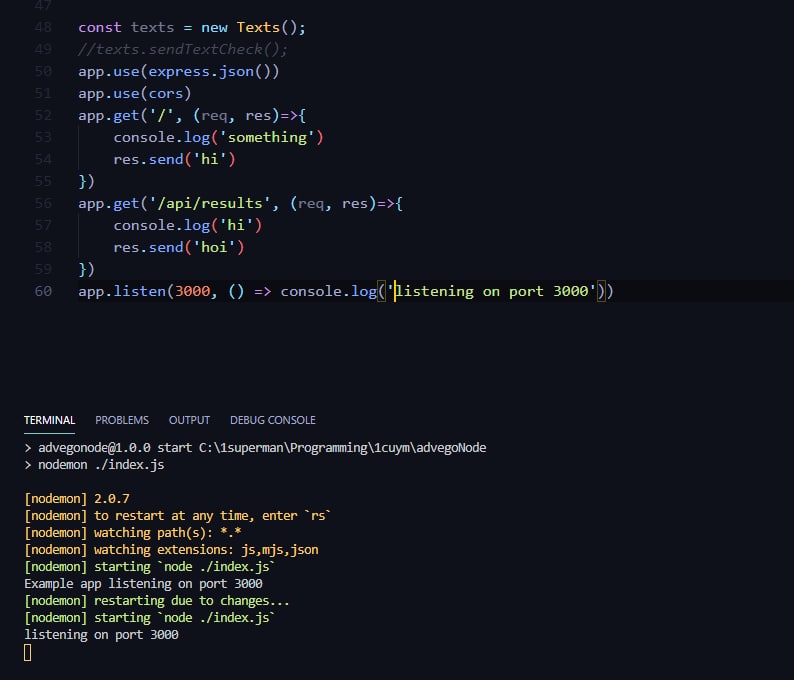Click the last terminal output 'listening on port 3000'
This screenshot has width=794, height=680.
tap(101, 635)
